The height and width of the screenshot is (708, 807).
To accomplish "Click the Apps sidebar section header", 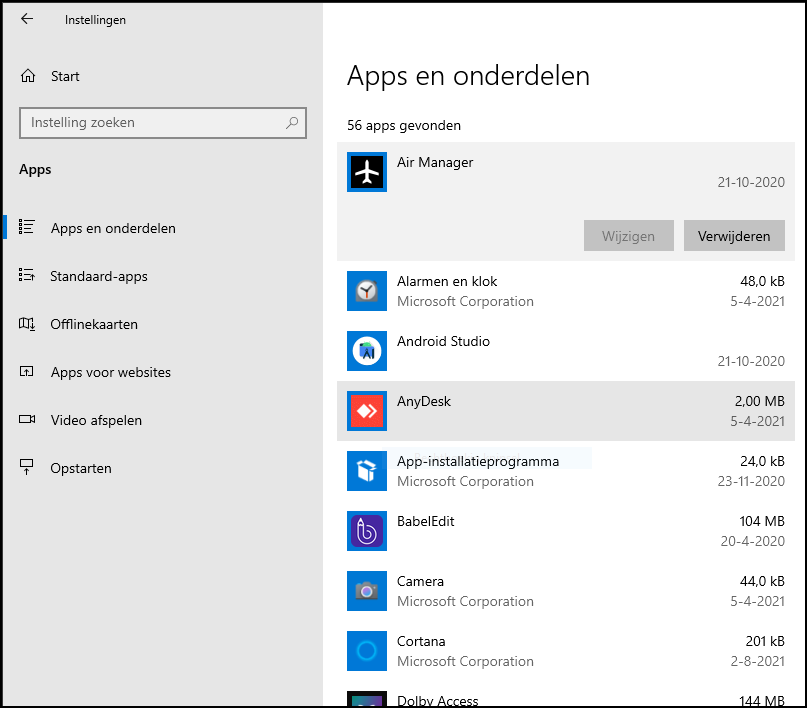I will coord(35,169).
